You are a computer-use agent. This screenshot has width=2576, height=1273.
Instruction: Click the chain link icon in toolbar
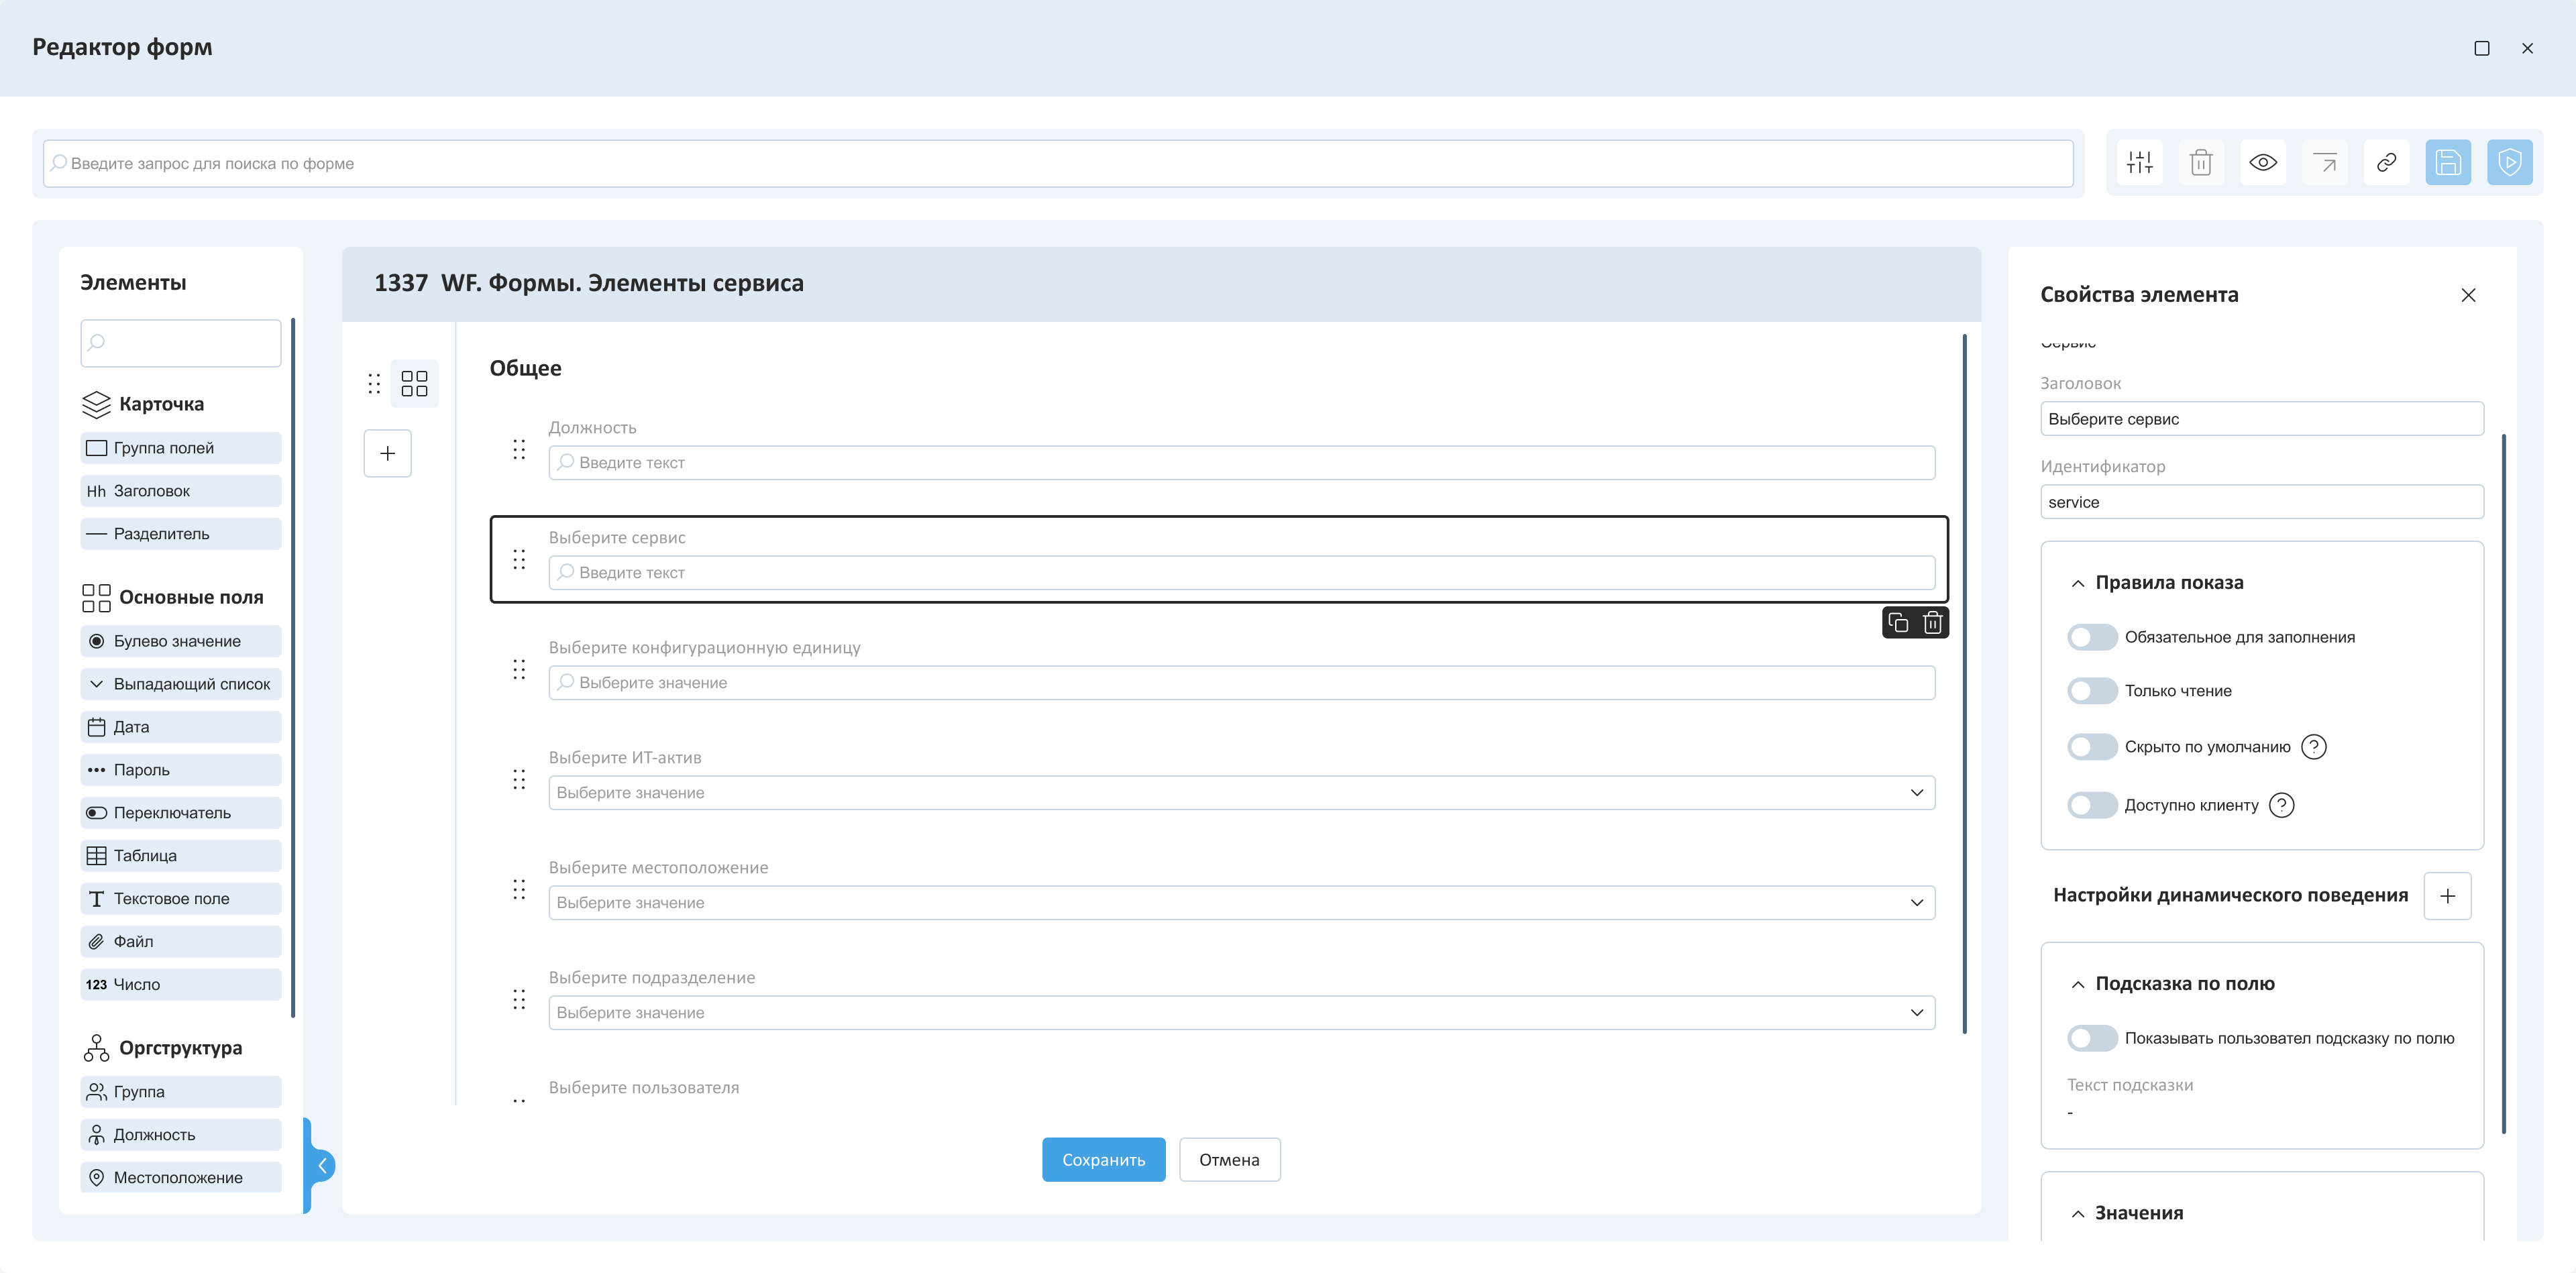(x=2386, y=163)
